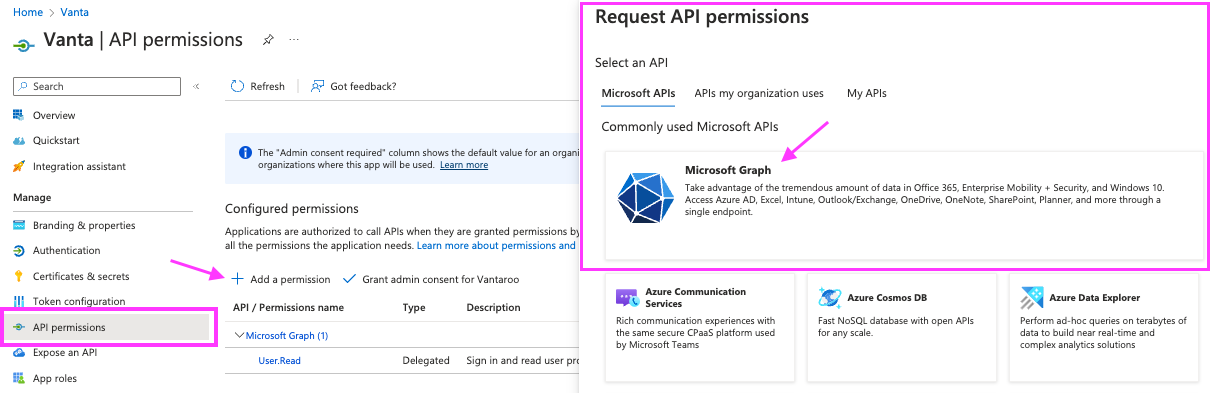The width and height of the screenshot is (1214, 393).
Task: Select the Azure Cosmos DB card title
Action: (x=887, y=298)
